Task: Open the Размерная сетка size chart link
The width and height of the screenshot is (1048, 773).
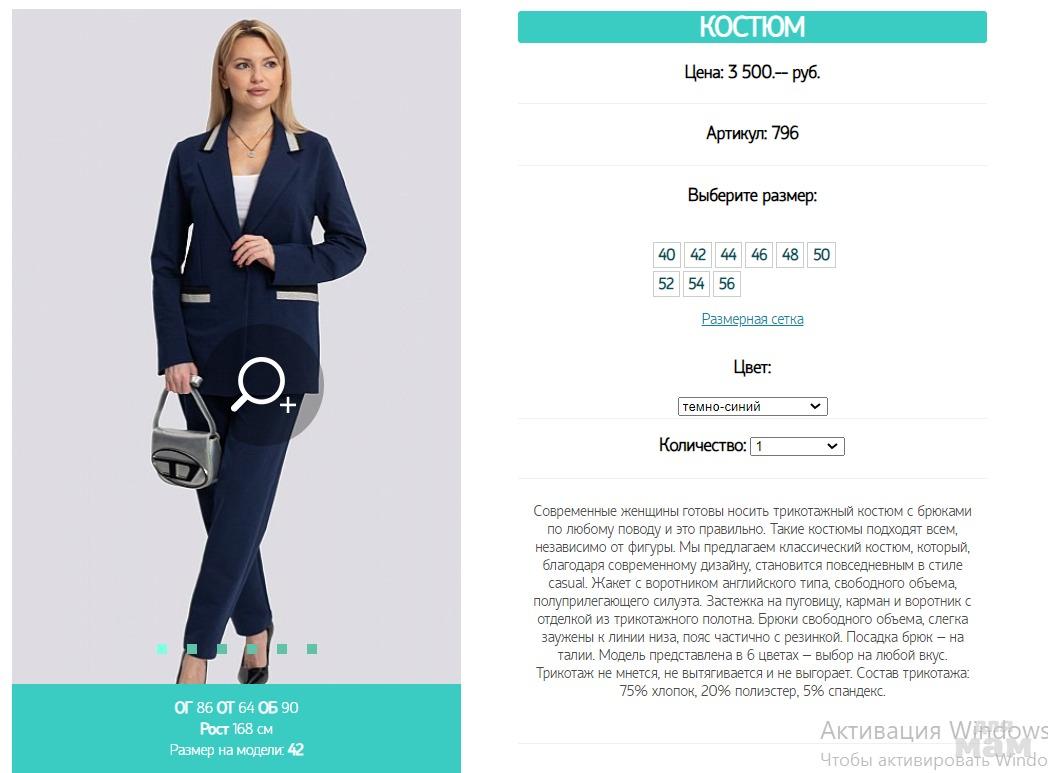Action: 753,319
